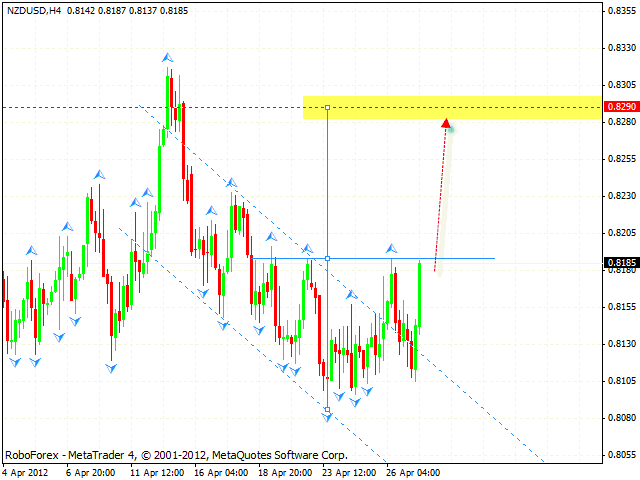
Task: Click the open price 0.8142 in header
Action: pos(80,11)
